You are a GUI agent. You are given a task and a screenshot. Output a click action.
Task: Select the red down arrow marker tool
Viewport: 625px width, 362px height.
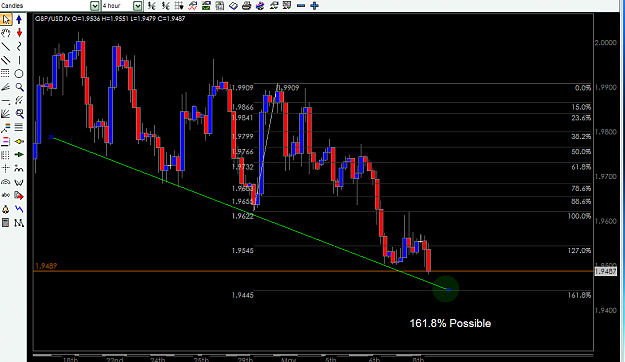click(19, 33)
